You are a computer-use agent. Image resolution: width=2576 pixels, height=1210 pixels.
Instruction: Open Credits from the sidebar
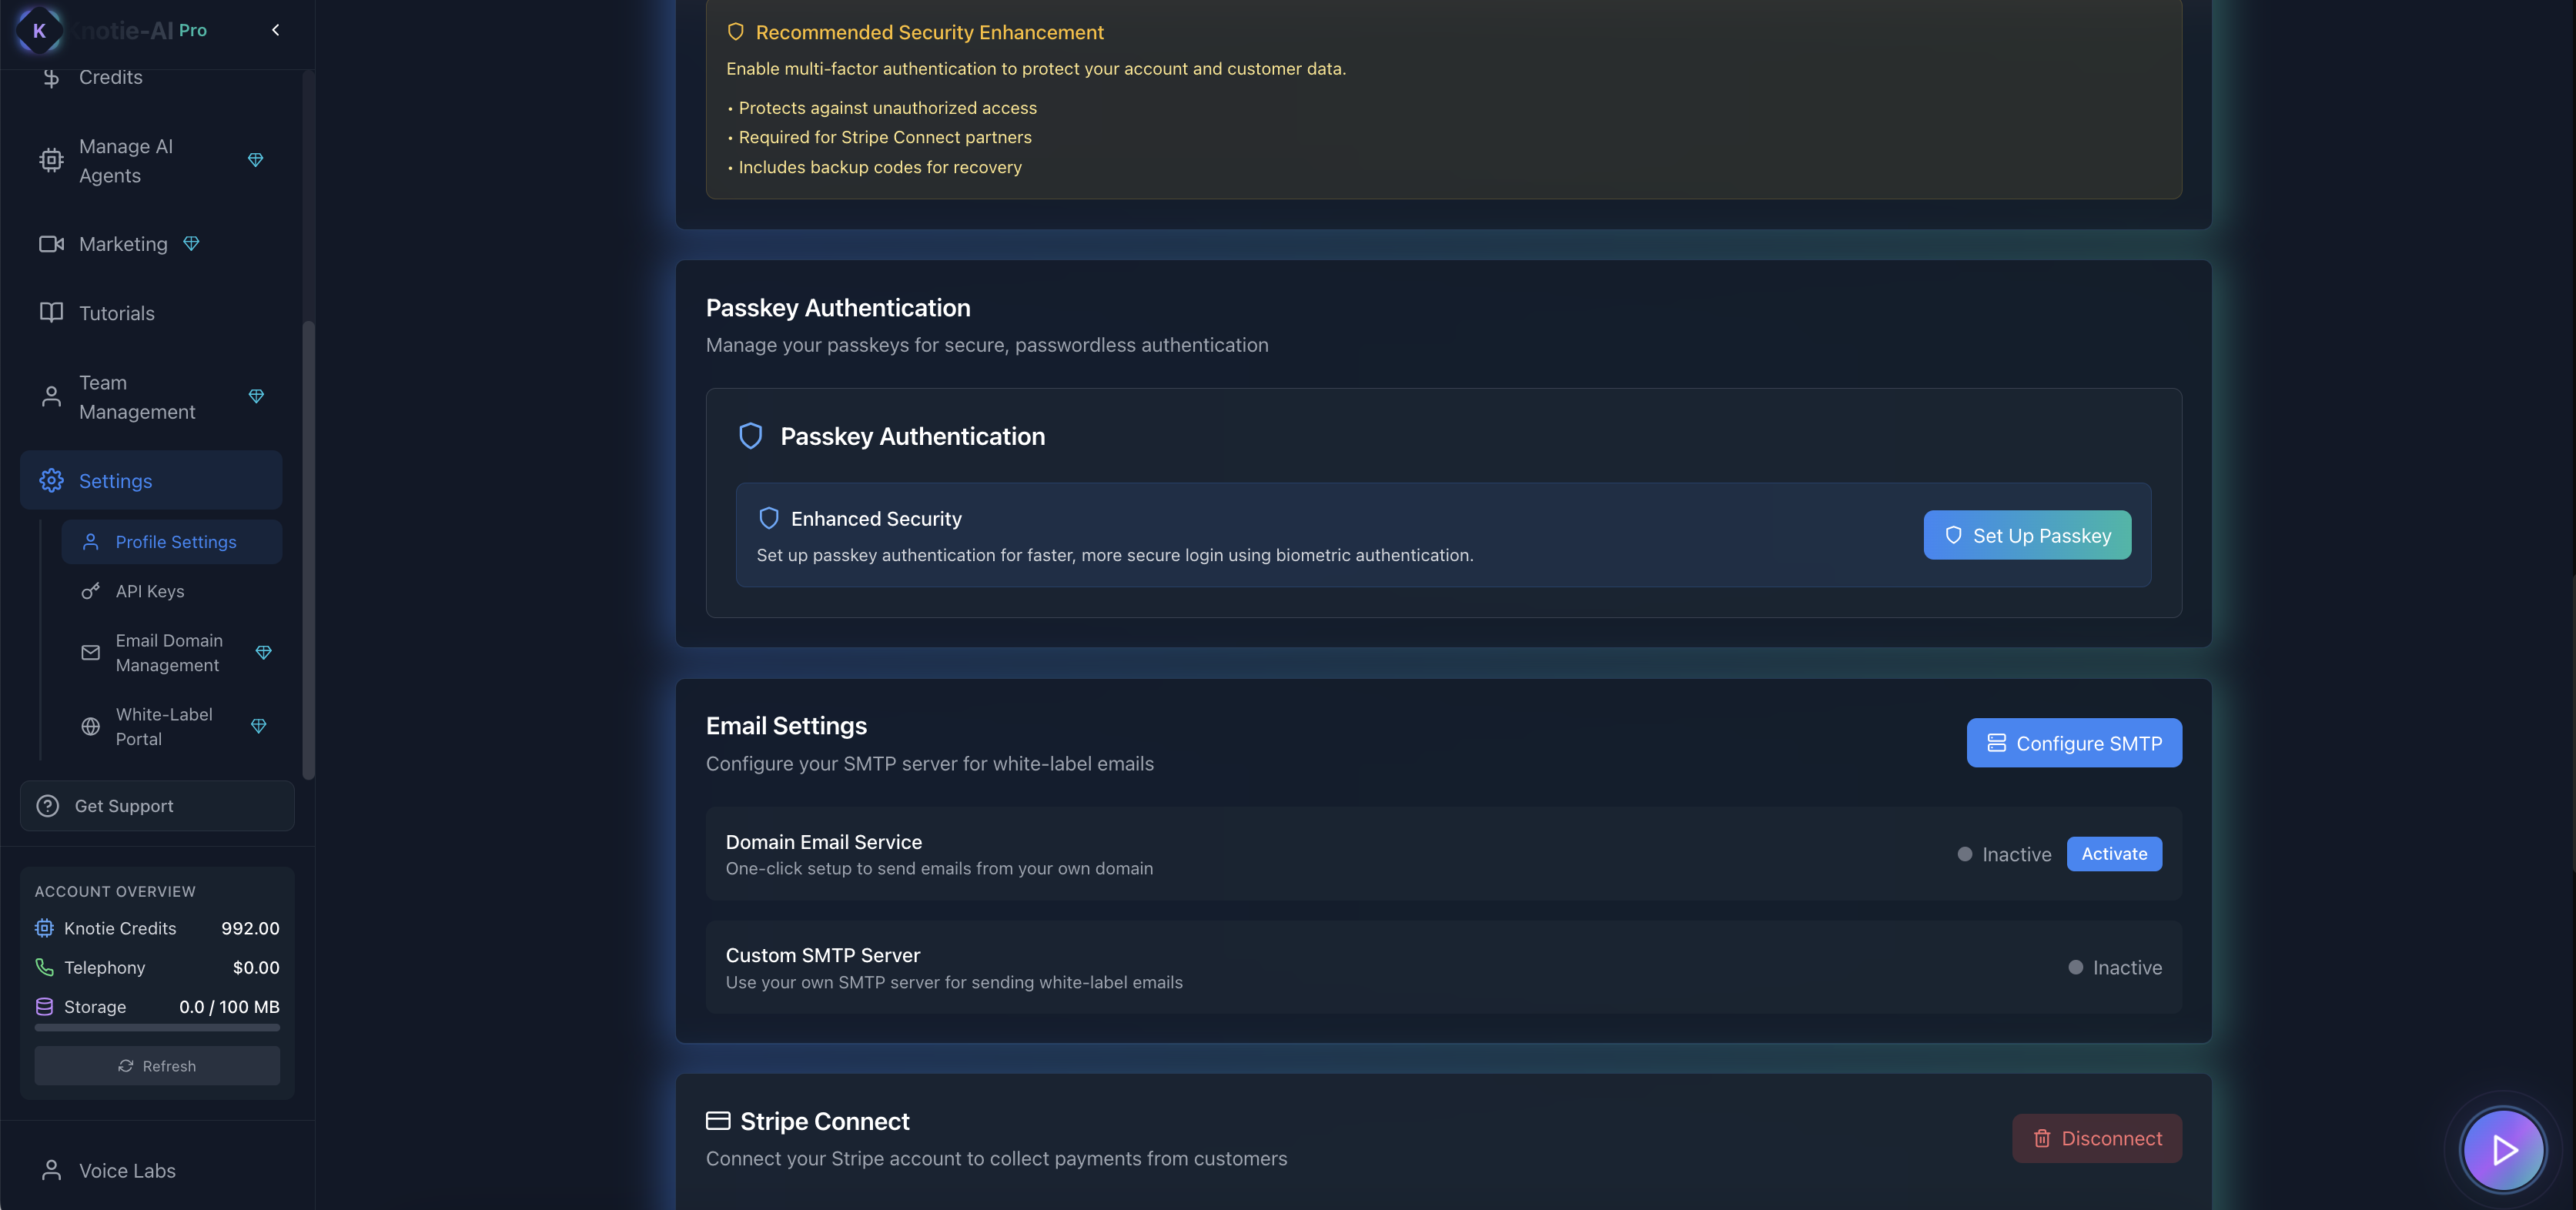click(110, 78)
